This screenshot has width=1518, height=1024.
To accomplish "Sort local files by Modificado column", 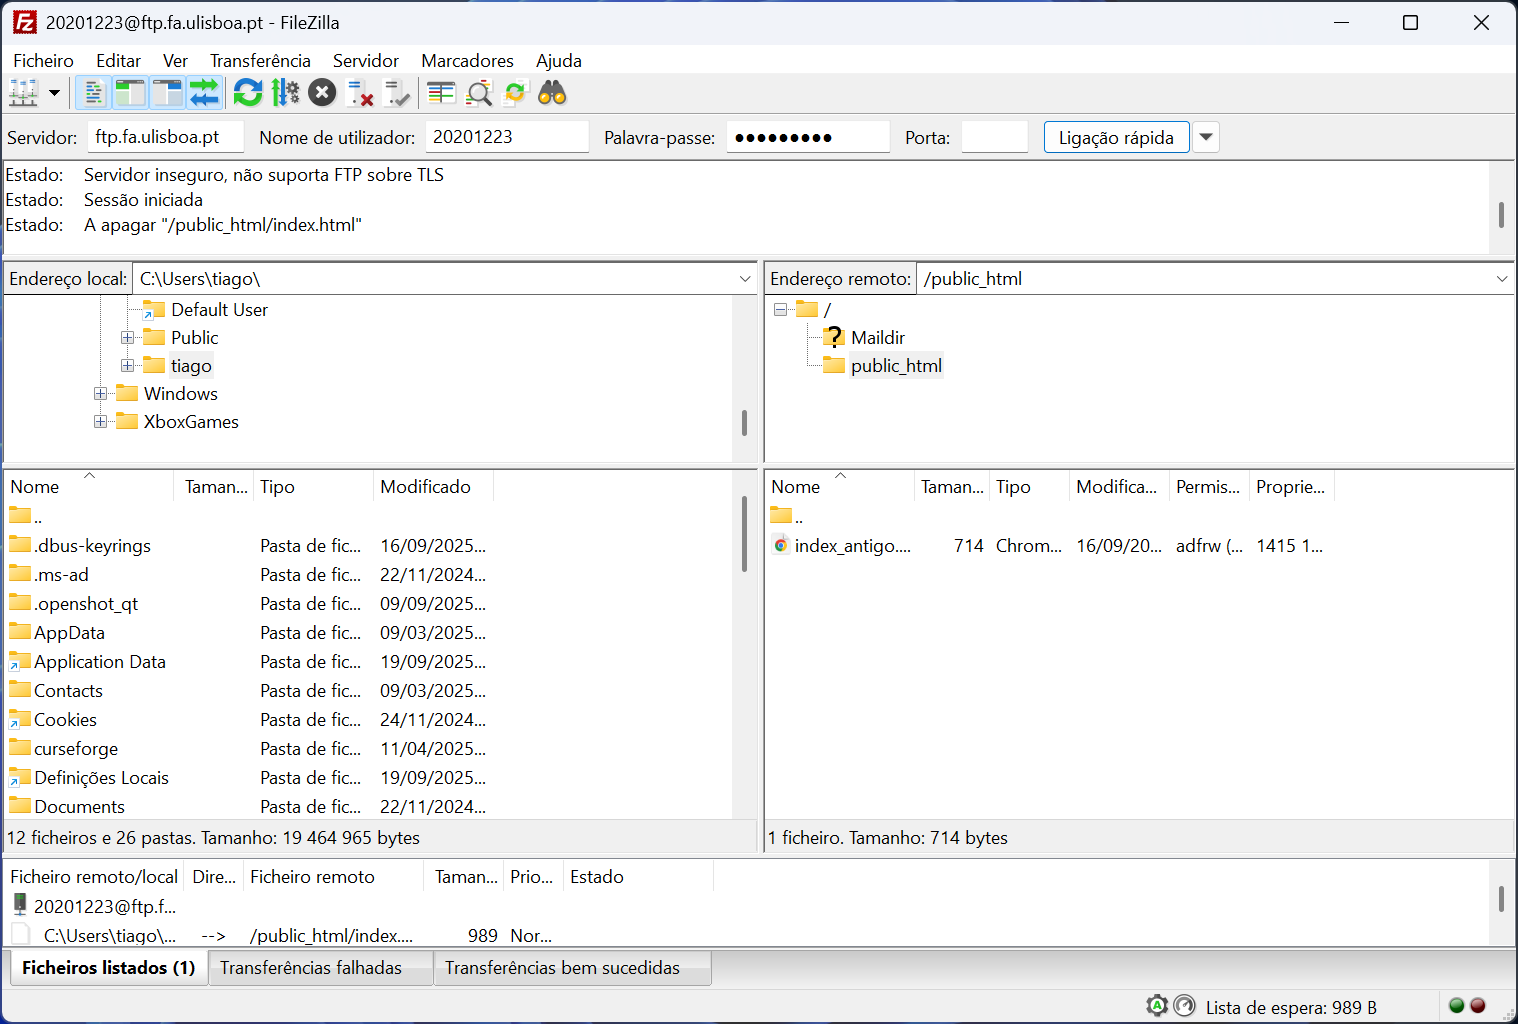I will pyautogui.click(x=434, y=486).
